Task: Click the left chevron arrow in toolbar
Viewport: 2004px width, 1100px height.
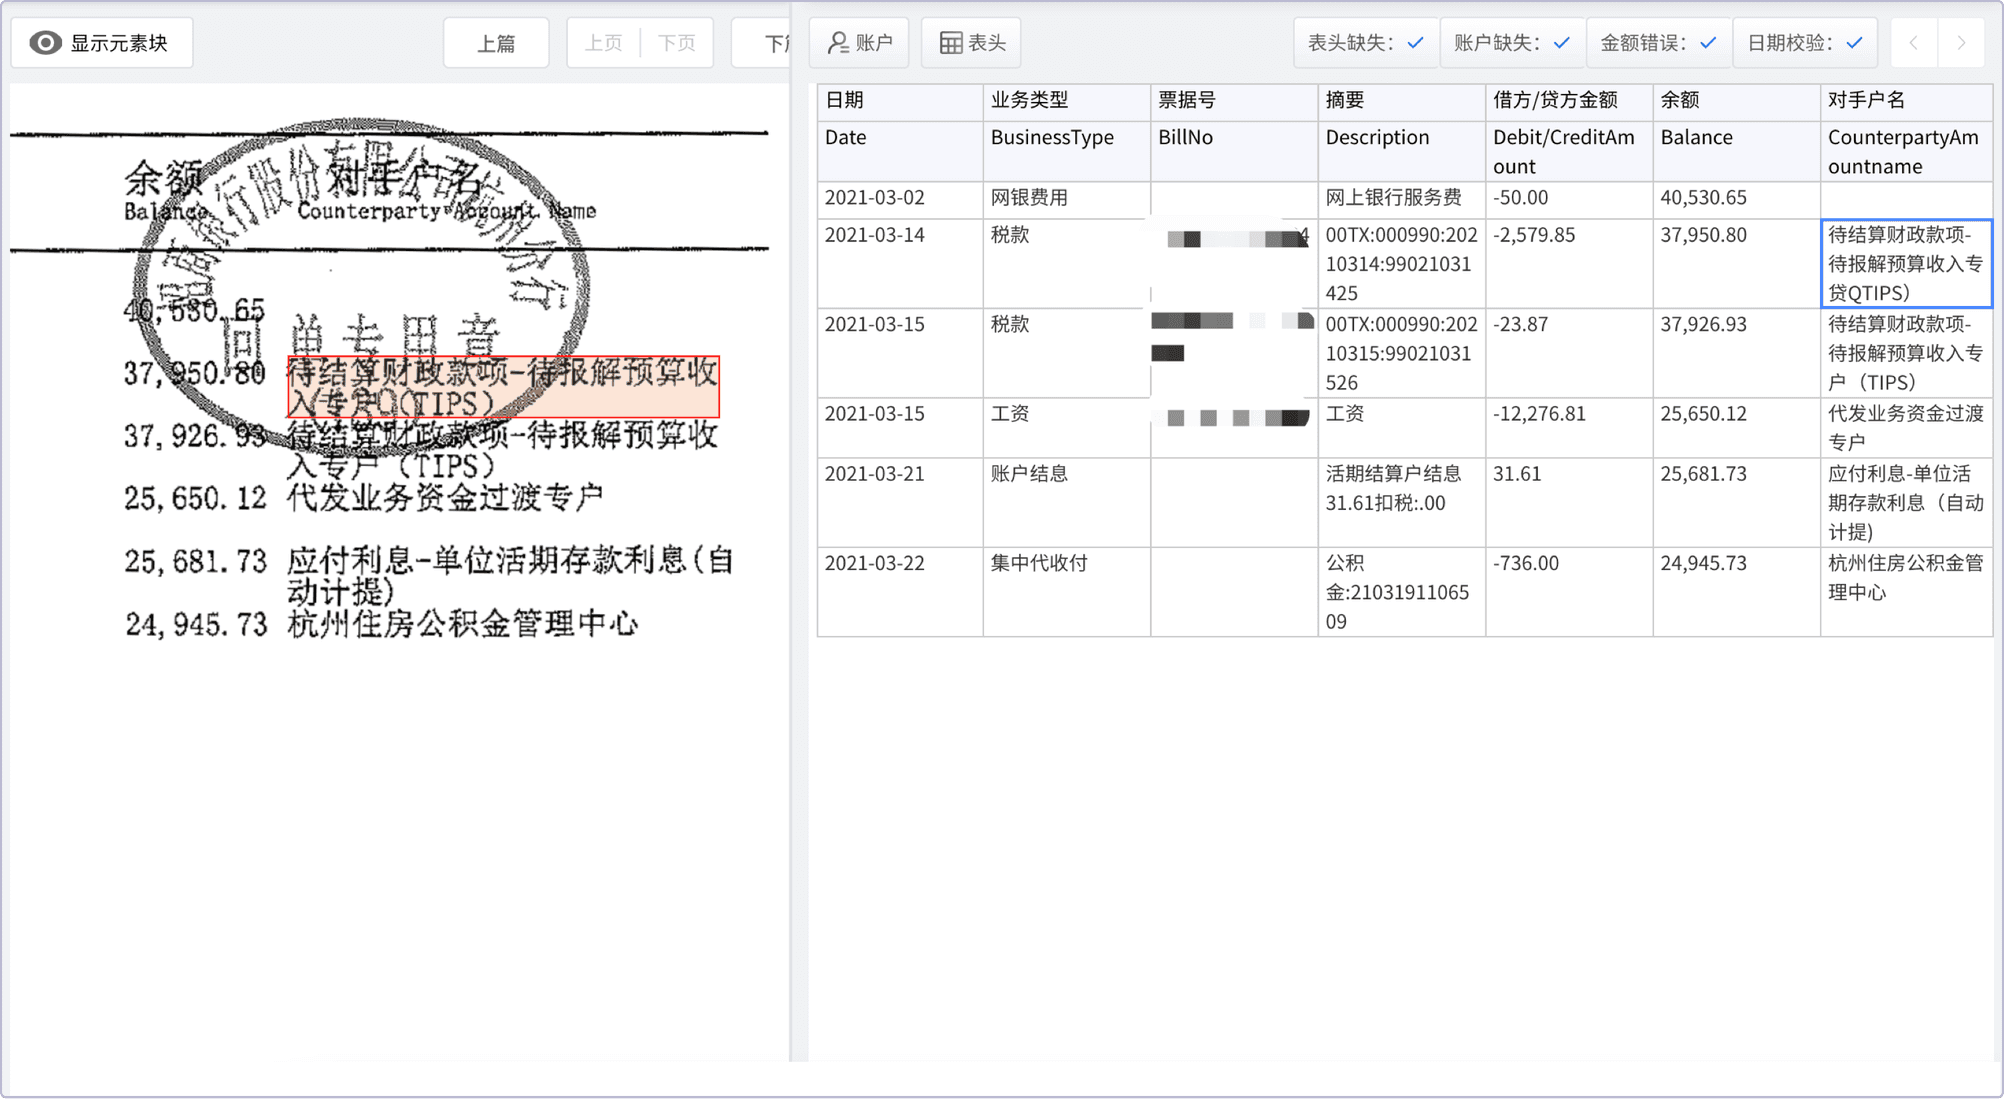Action: click(1914, 43)
